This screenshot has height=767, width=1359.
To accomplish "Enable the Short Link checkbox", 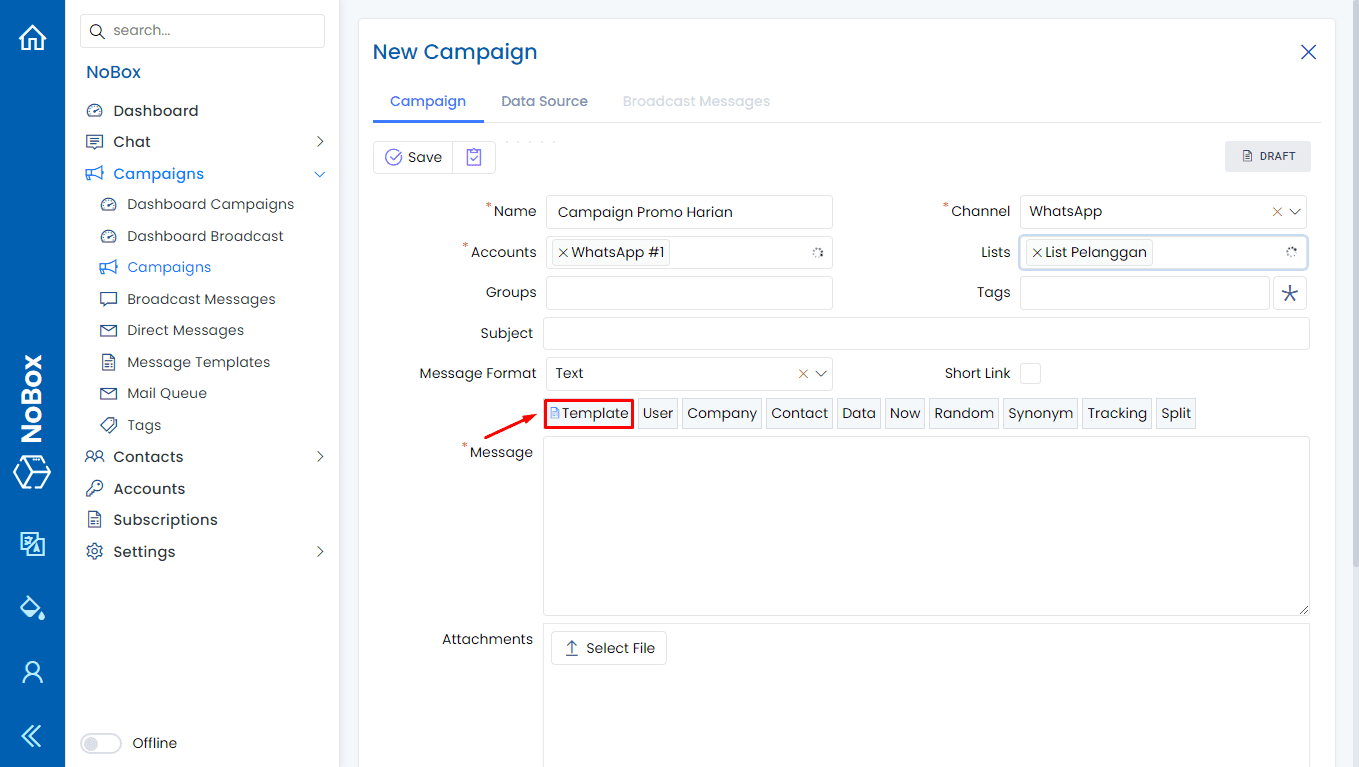I will [1030, 373].
